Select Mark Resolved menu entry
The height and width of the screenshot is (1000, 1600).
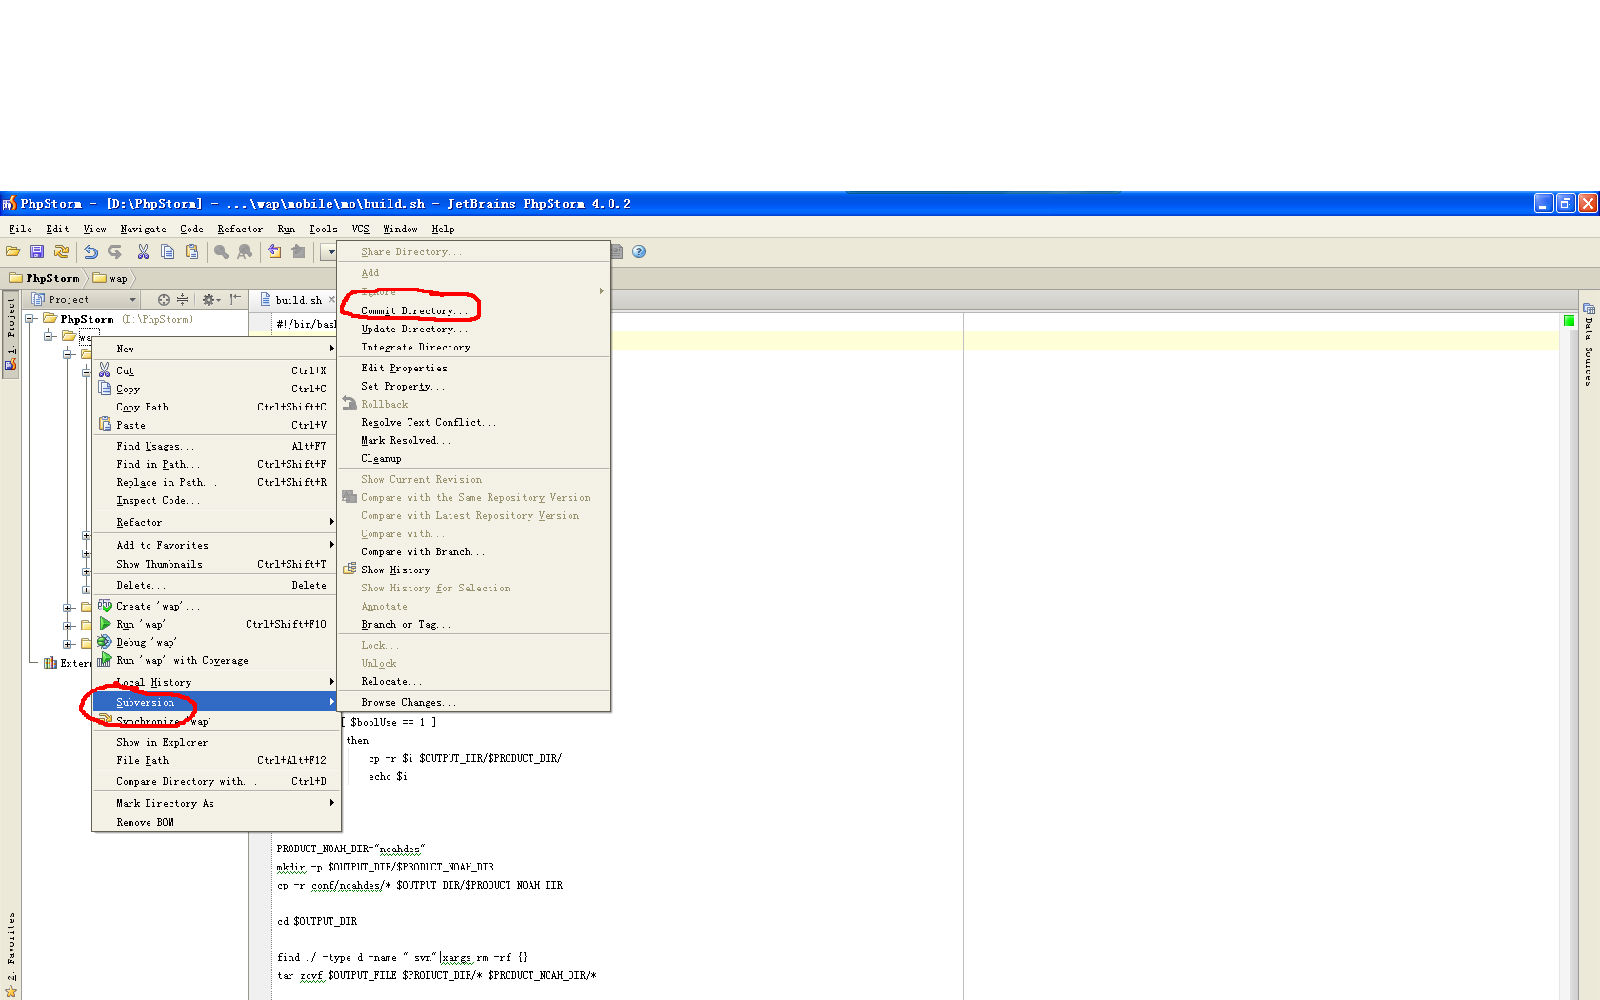coord(474,440)
